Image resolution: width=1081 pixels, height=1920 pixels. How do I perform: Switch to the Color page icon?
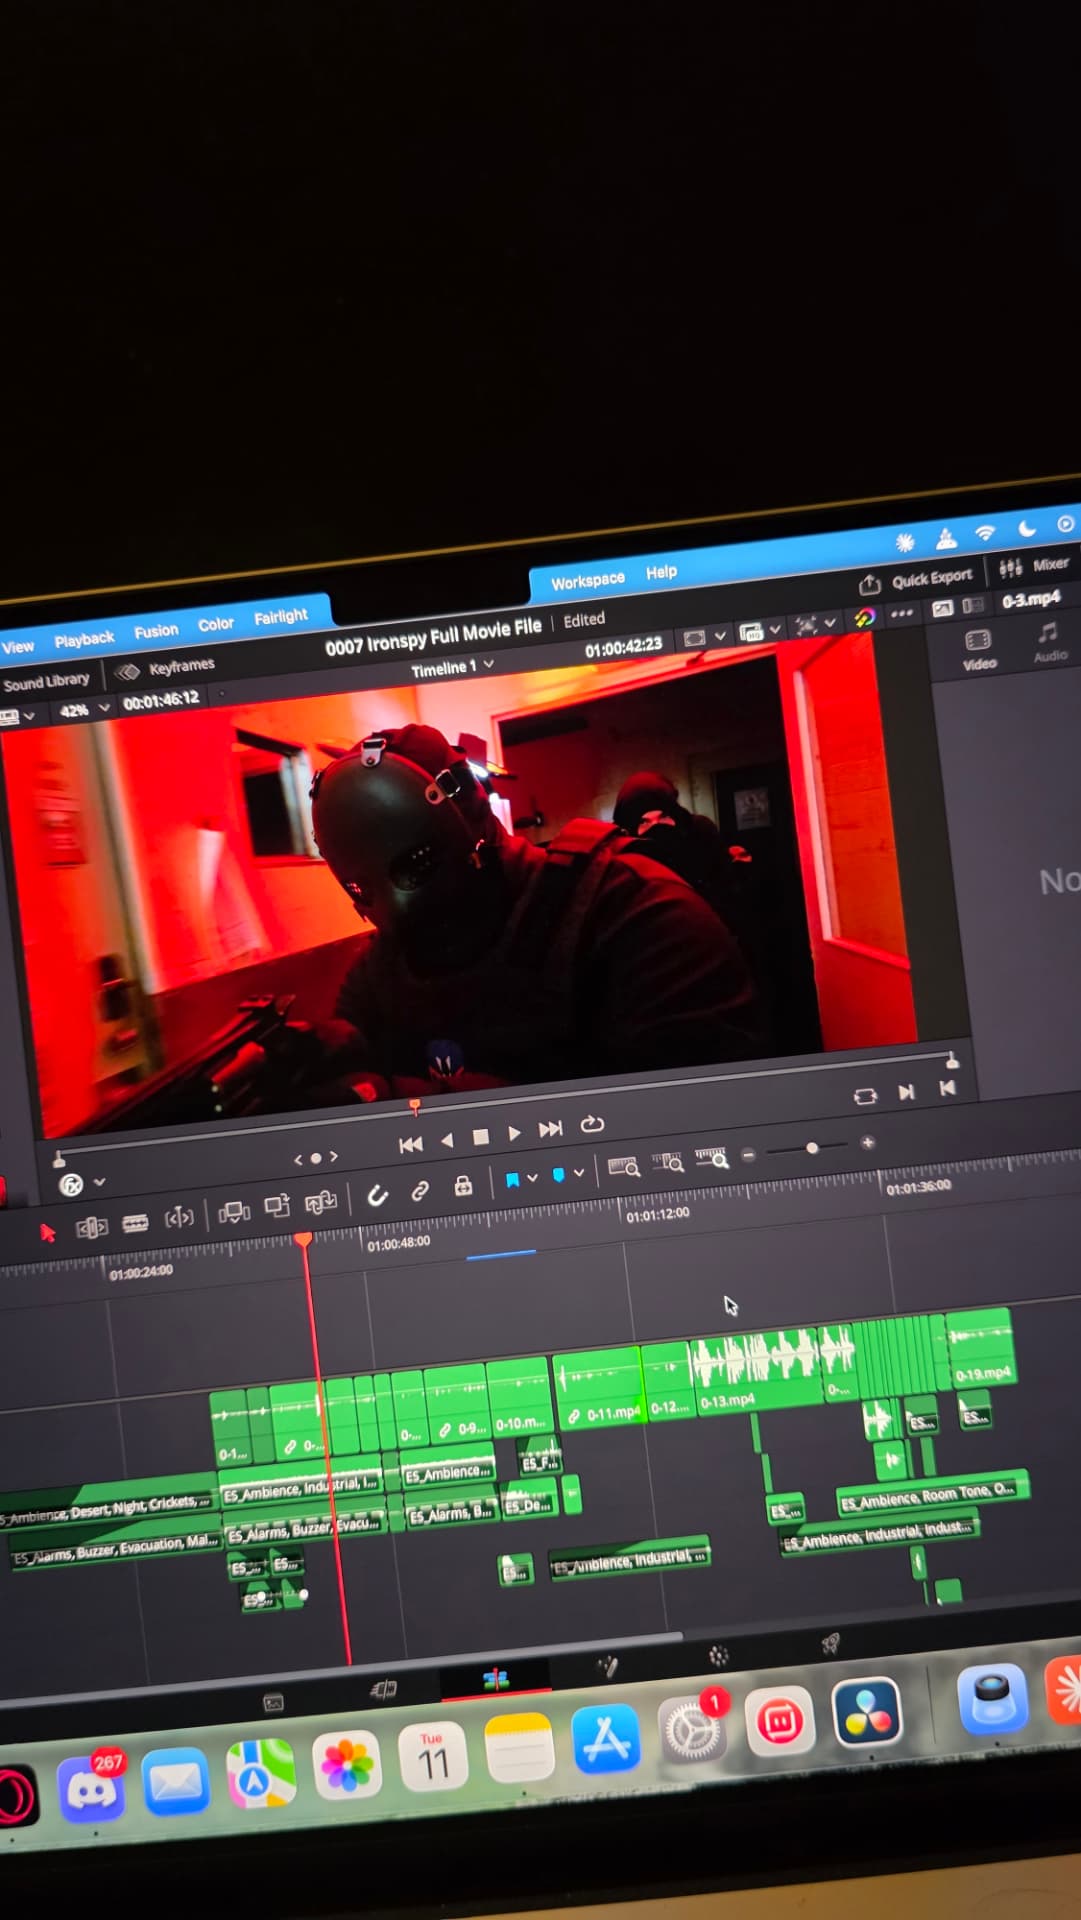(x=718, y=1655)
